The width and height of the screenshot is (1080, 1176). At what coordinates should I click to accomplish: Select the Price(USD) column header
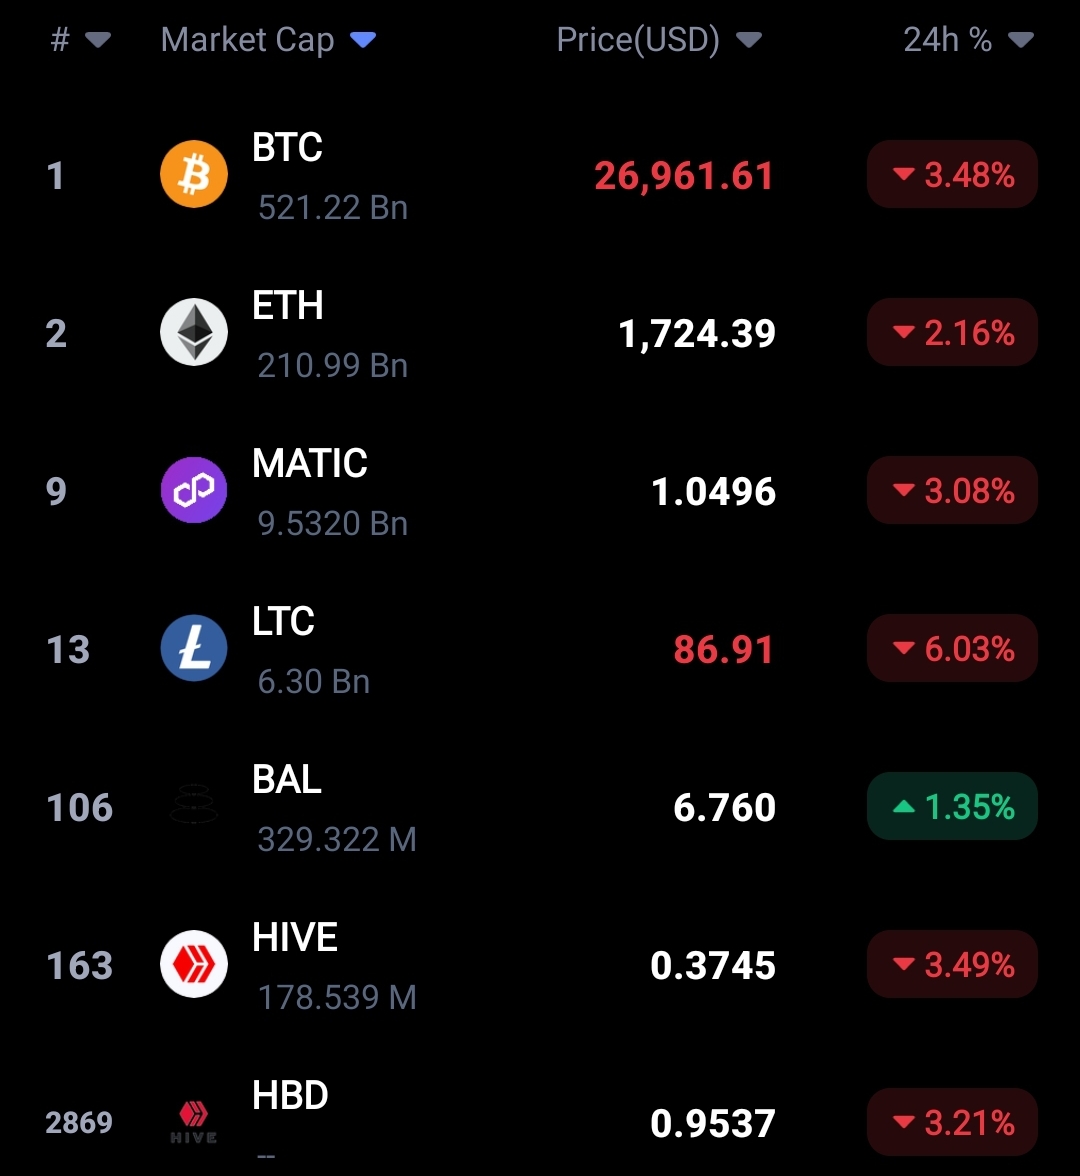[x=638, y=40]
